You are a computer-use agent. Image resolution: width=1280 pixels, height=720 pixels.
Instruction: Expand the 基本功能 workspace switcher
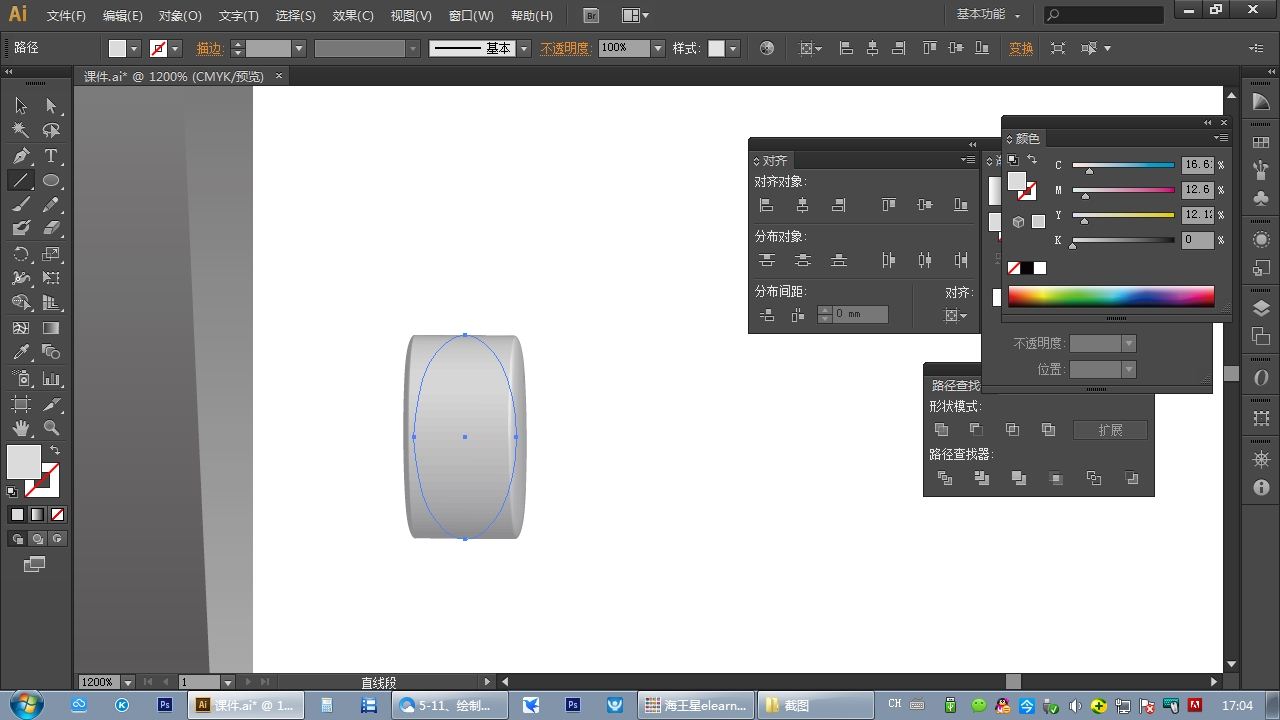pyautogui.click(x=988, y=15)
